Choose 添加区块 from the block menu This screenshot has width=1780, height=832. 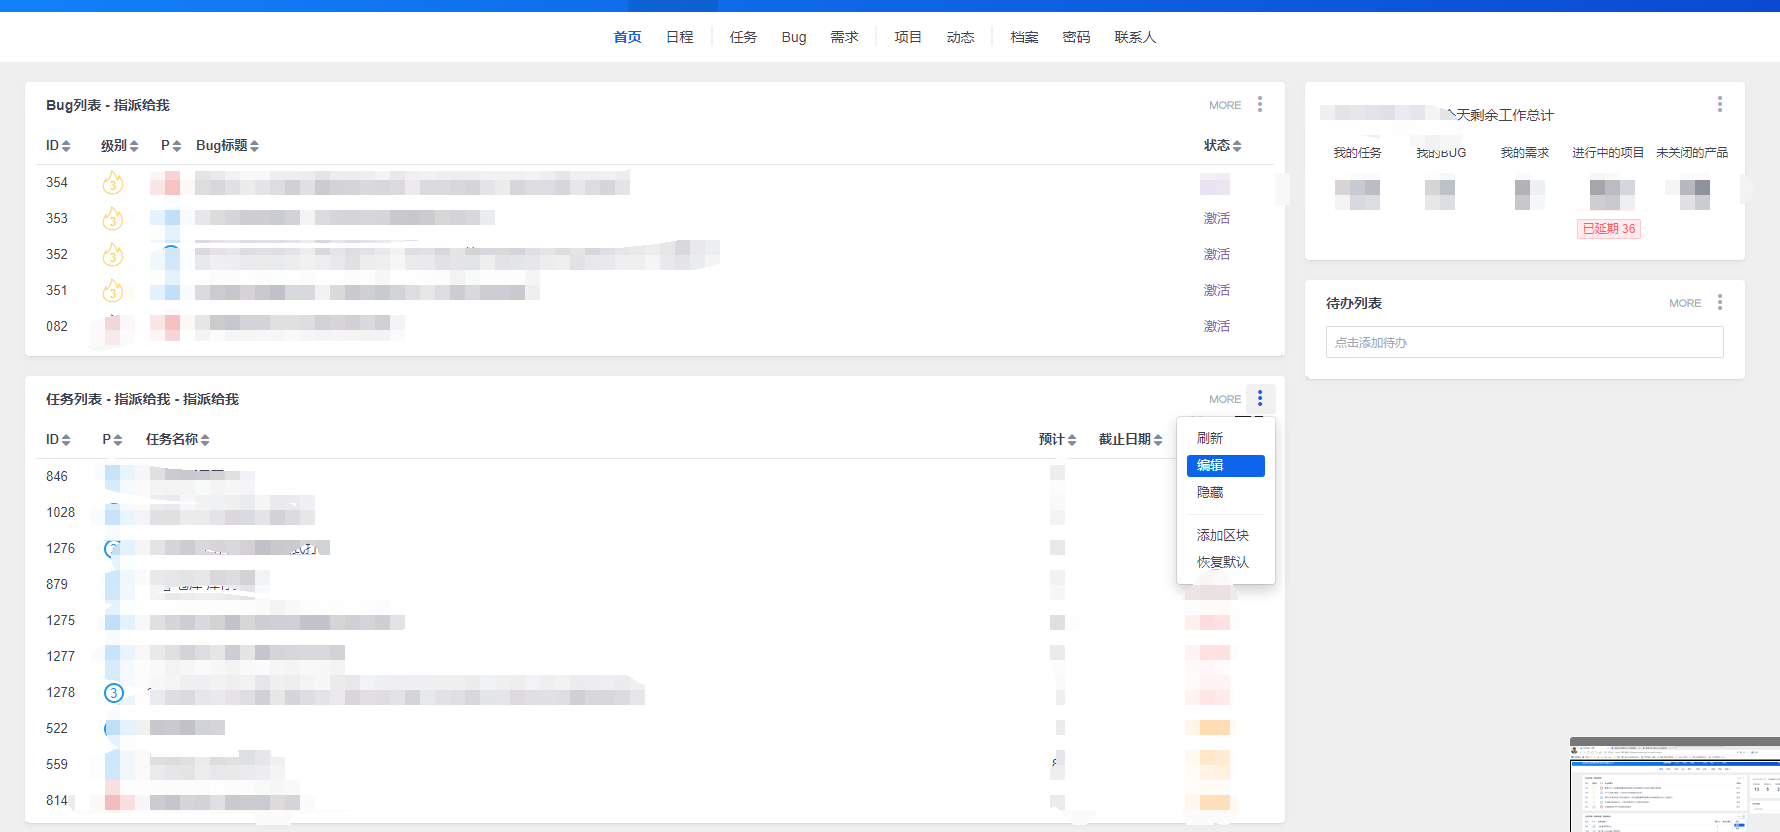coord(1226,535)
